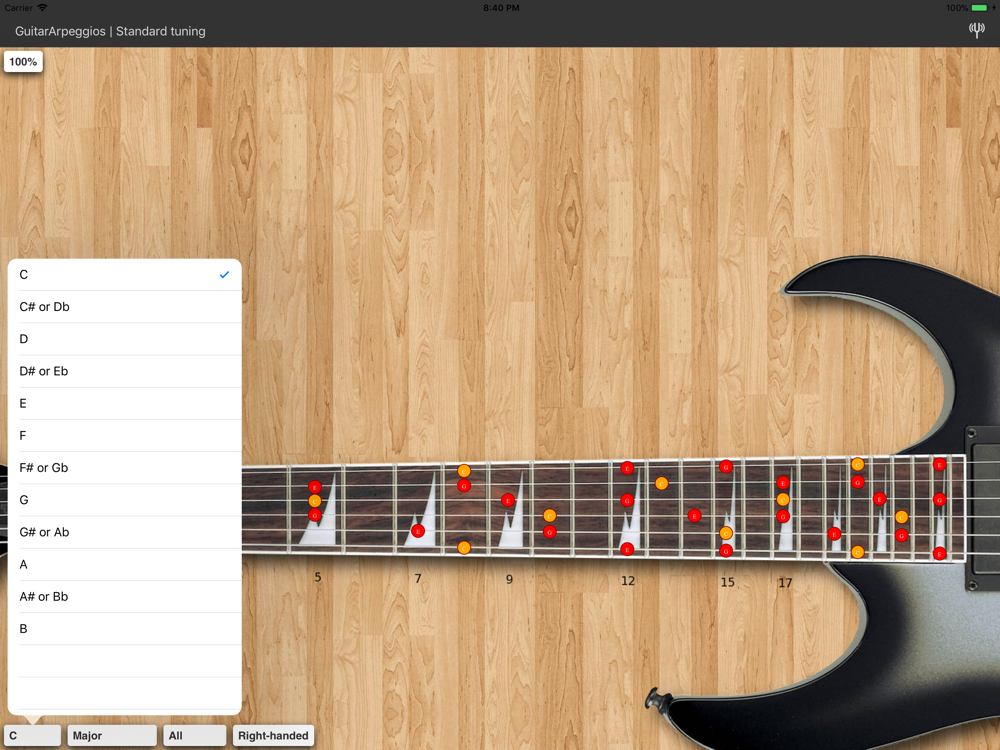Tap the bottom orange C note at fret 8
This screenshot has height=750, width=1000.
(x=464, y=548)
